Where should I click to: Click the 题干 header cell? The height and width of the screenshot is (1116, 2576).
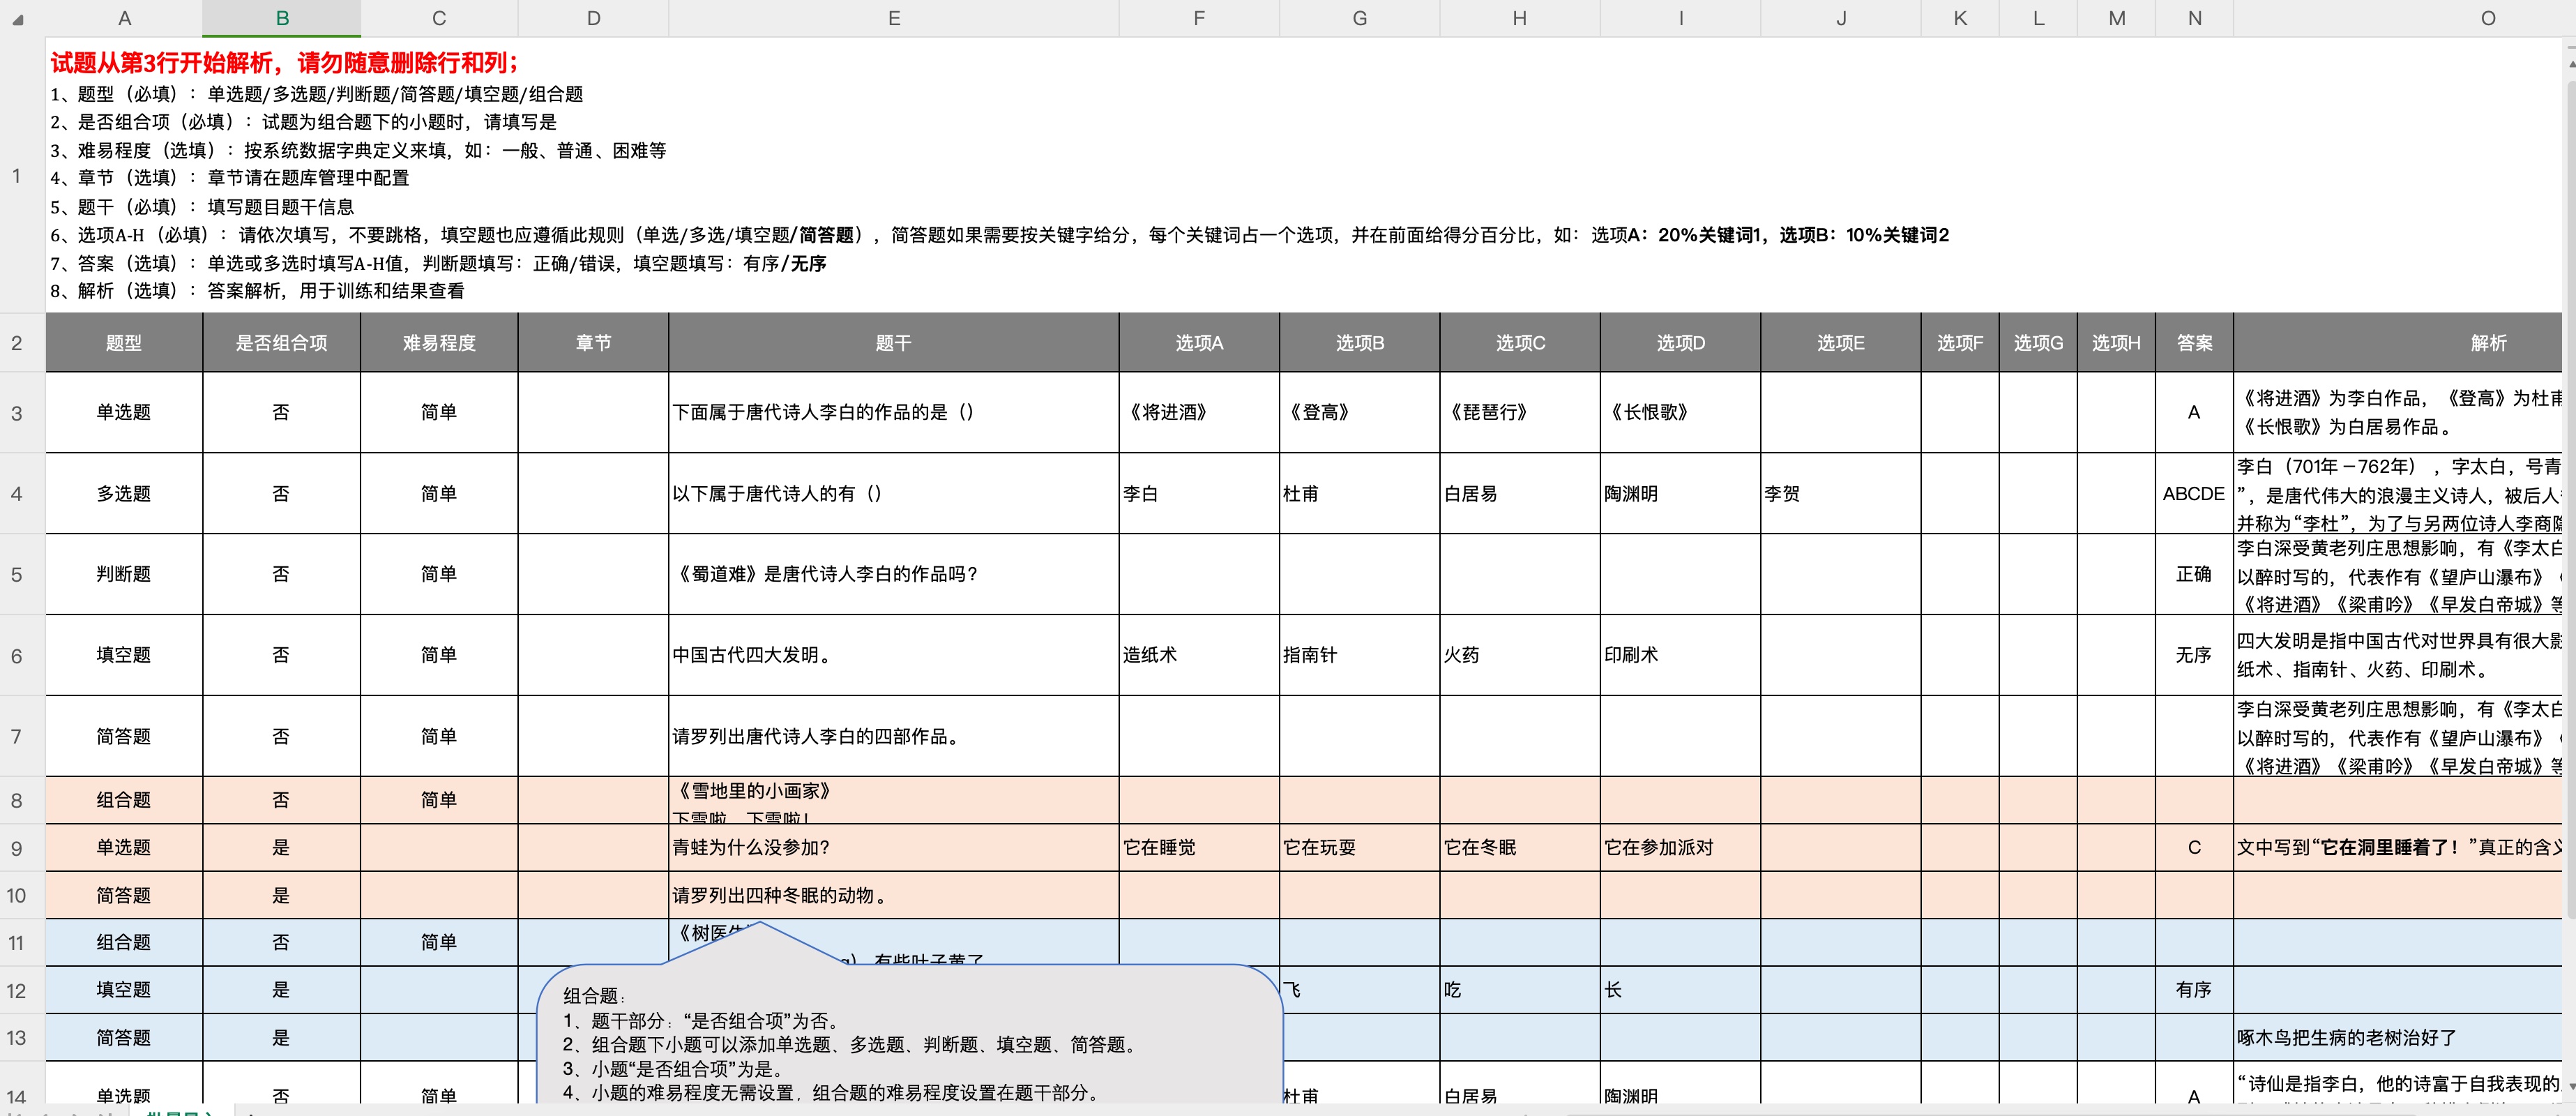tap(894, 343)
